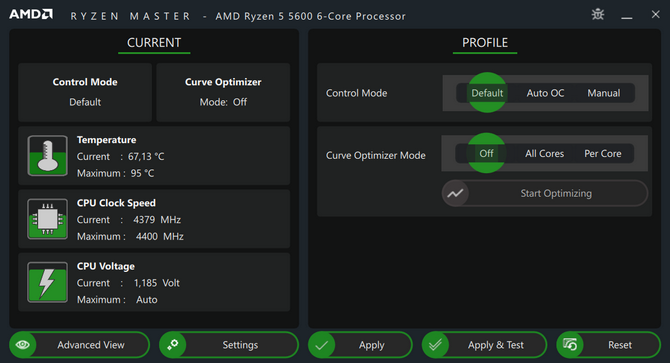Click maximum temperature value 95 °C
Screen dimensions: 670x363
click(142, 173)
